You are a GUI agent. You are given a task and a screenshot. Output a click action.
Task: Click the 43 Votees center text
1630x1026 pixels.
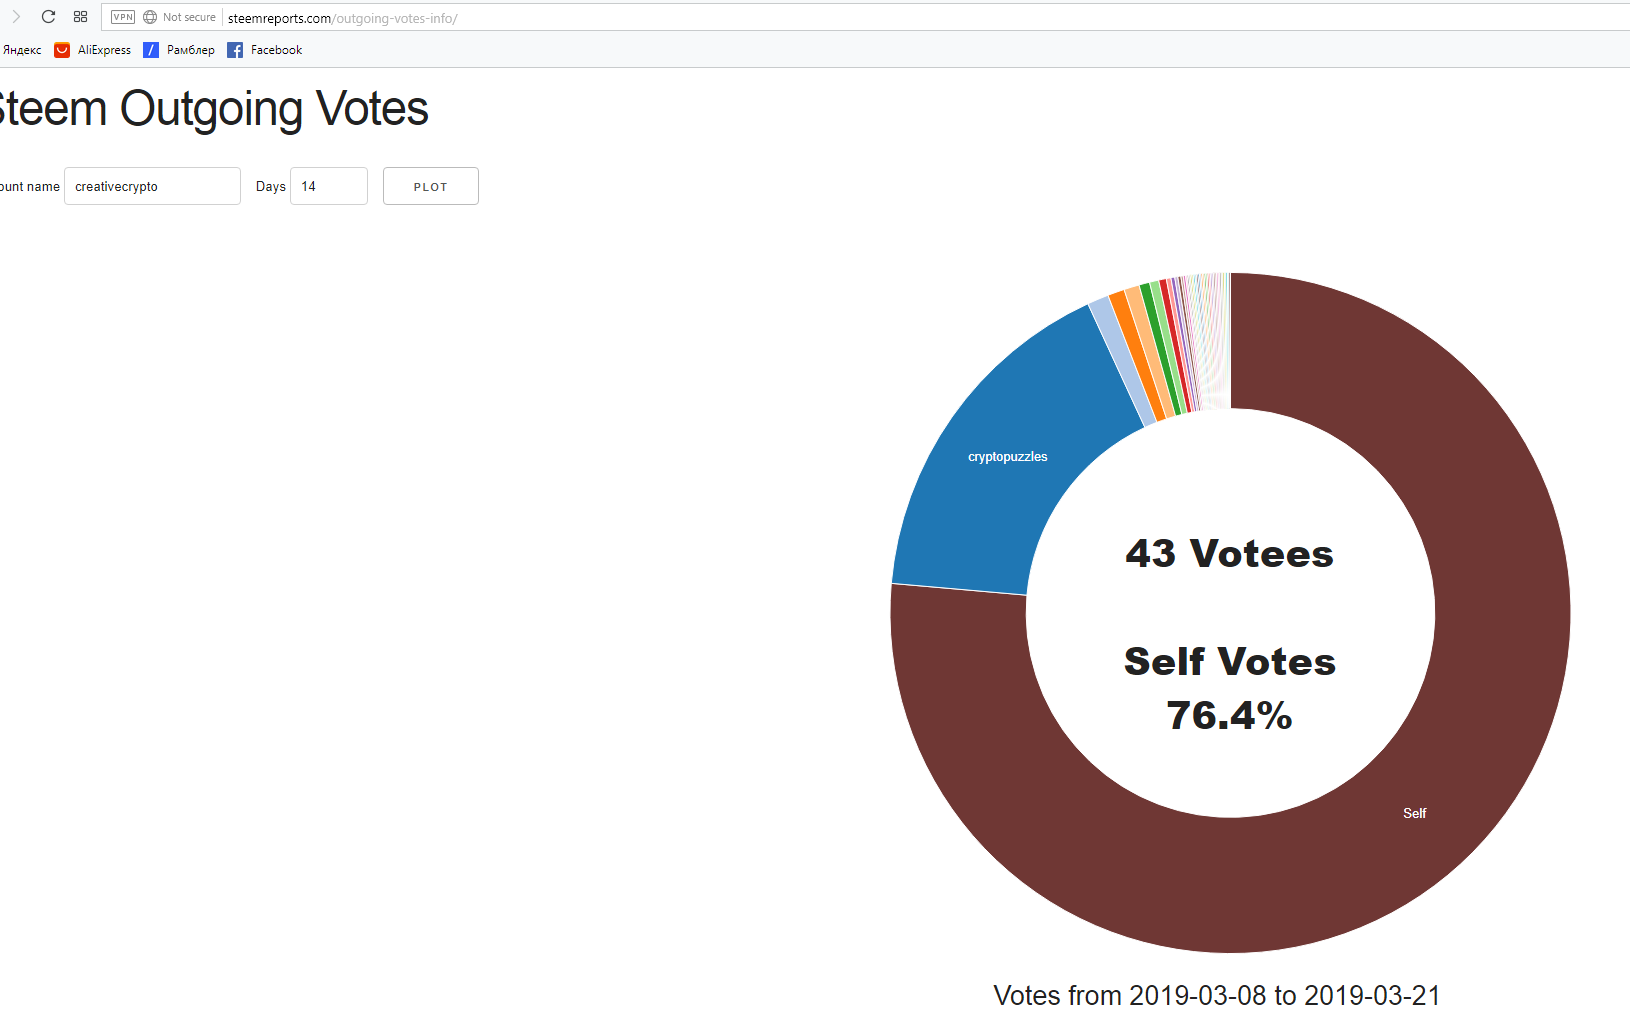pyautogui.click(x=1230, y=553)
